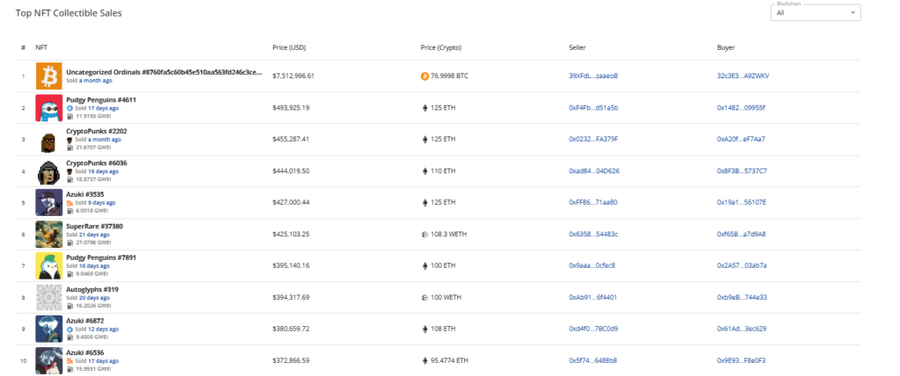Click the Bitcoin Ordinals NFT thumbnail

[x=49, y=76]
